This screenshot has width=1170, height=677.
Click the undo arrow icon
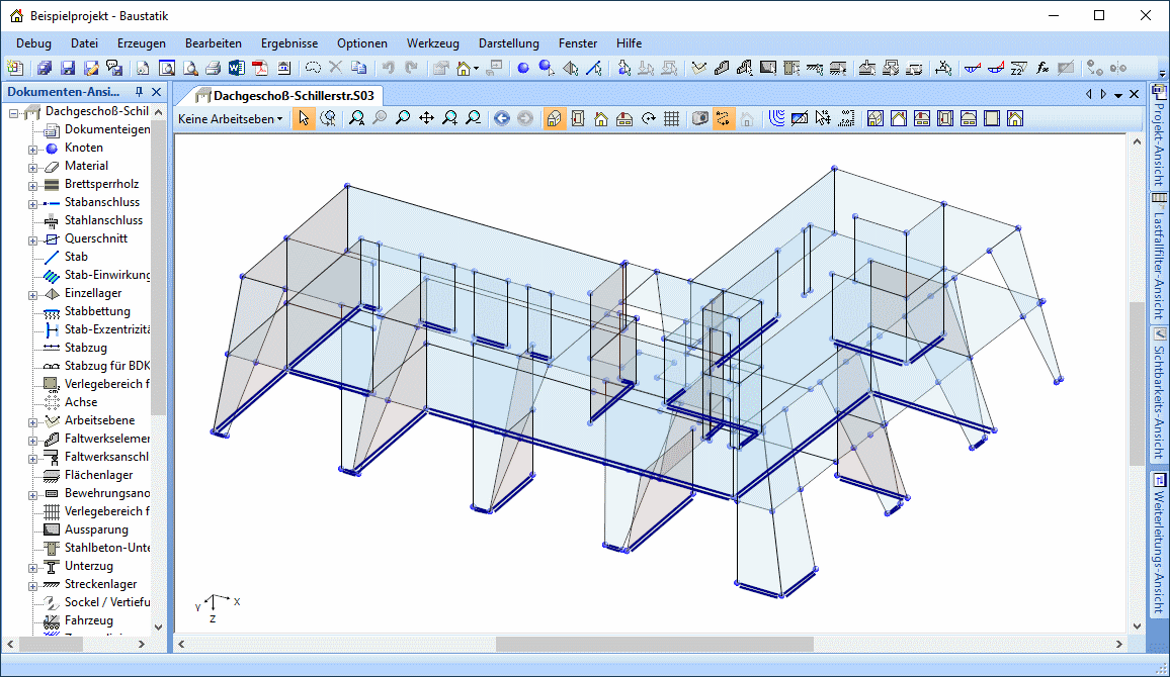coord(388,68)
